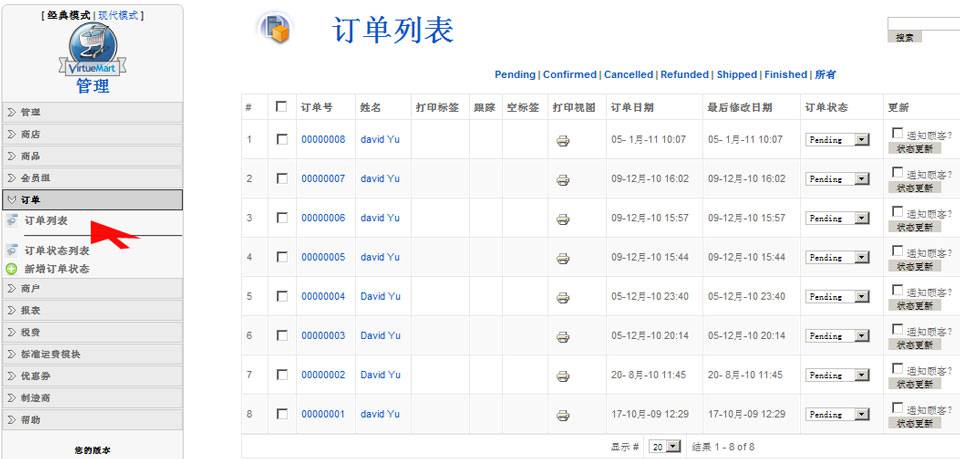Switch to 现代模式 layout mode
This screenshot has height=459, width=960.
pos(118,16)
